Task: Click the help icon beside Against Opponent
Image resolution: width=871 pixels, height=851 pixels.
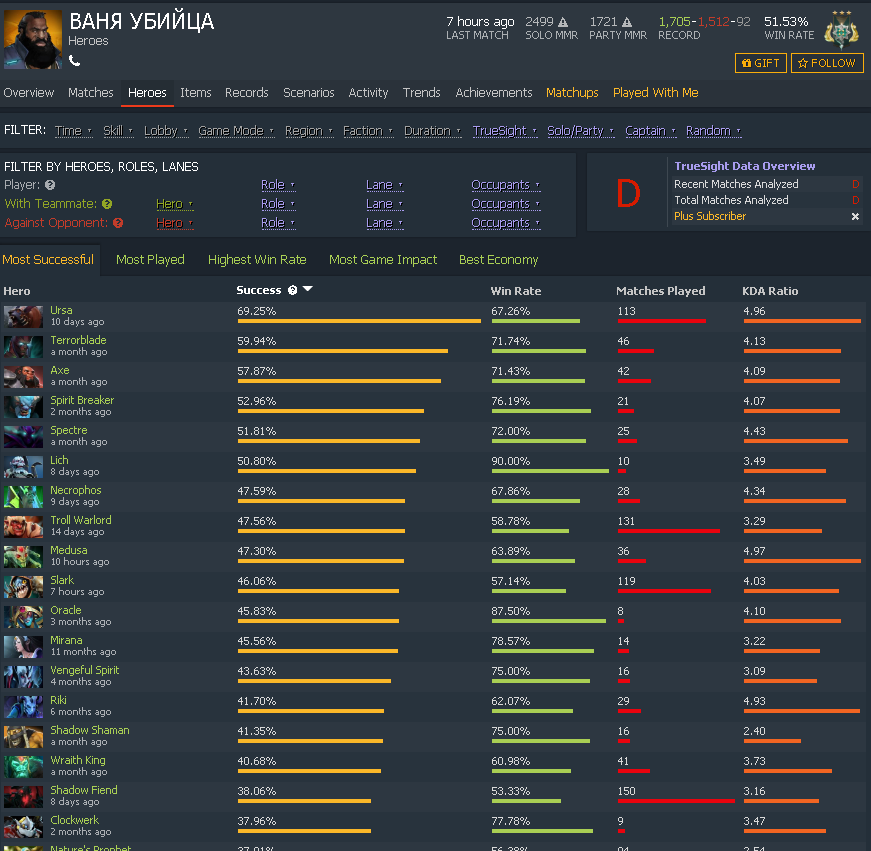Action: (118, 223)
